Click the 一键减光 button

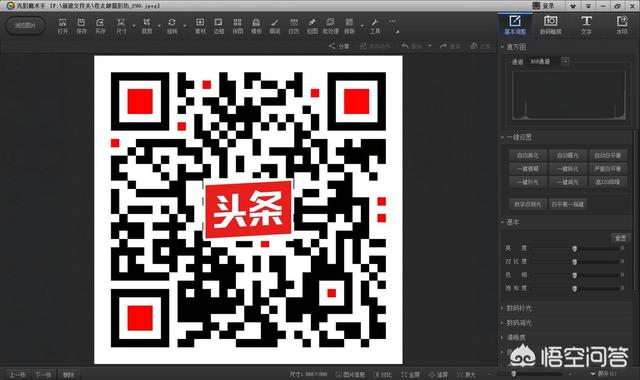[x=568, y=182]
